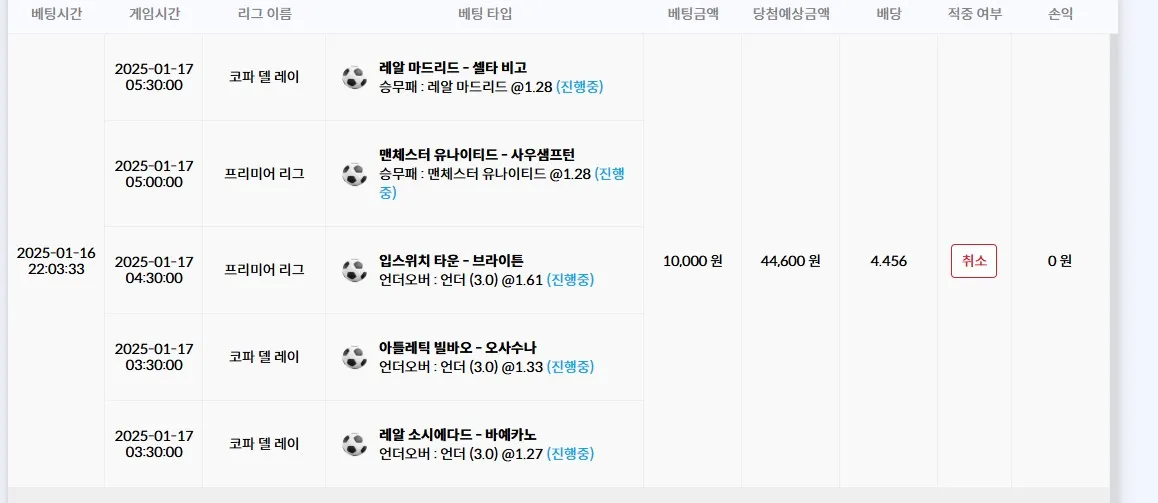Click the 44,600 원 expected payout
The image size is (1158, 503).
tap(790, 261)
